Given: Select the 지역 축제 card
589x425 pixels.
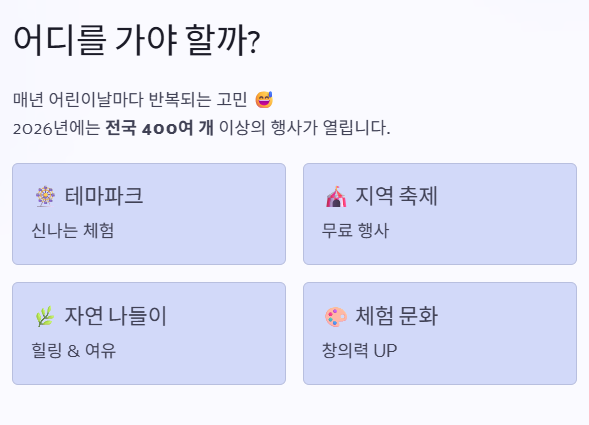Looking at the screenshot, I should [440, 214].
